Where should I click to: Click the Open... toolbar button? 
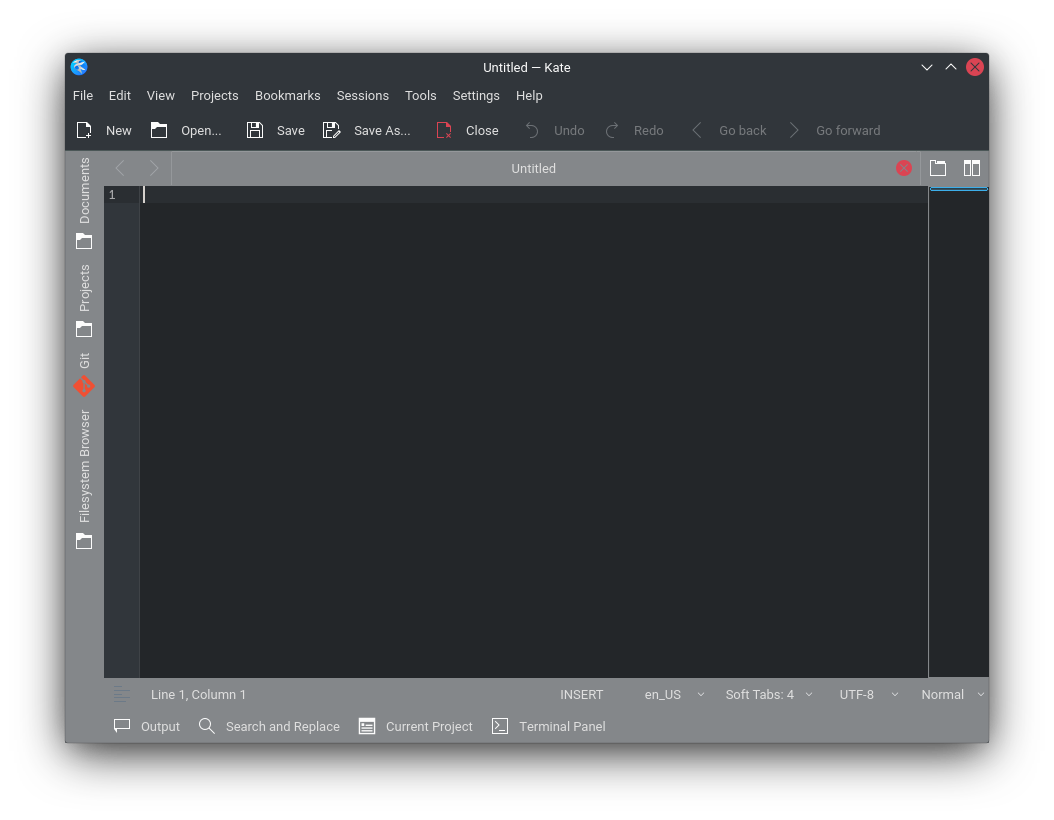[186, 130]
